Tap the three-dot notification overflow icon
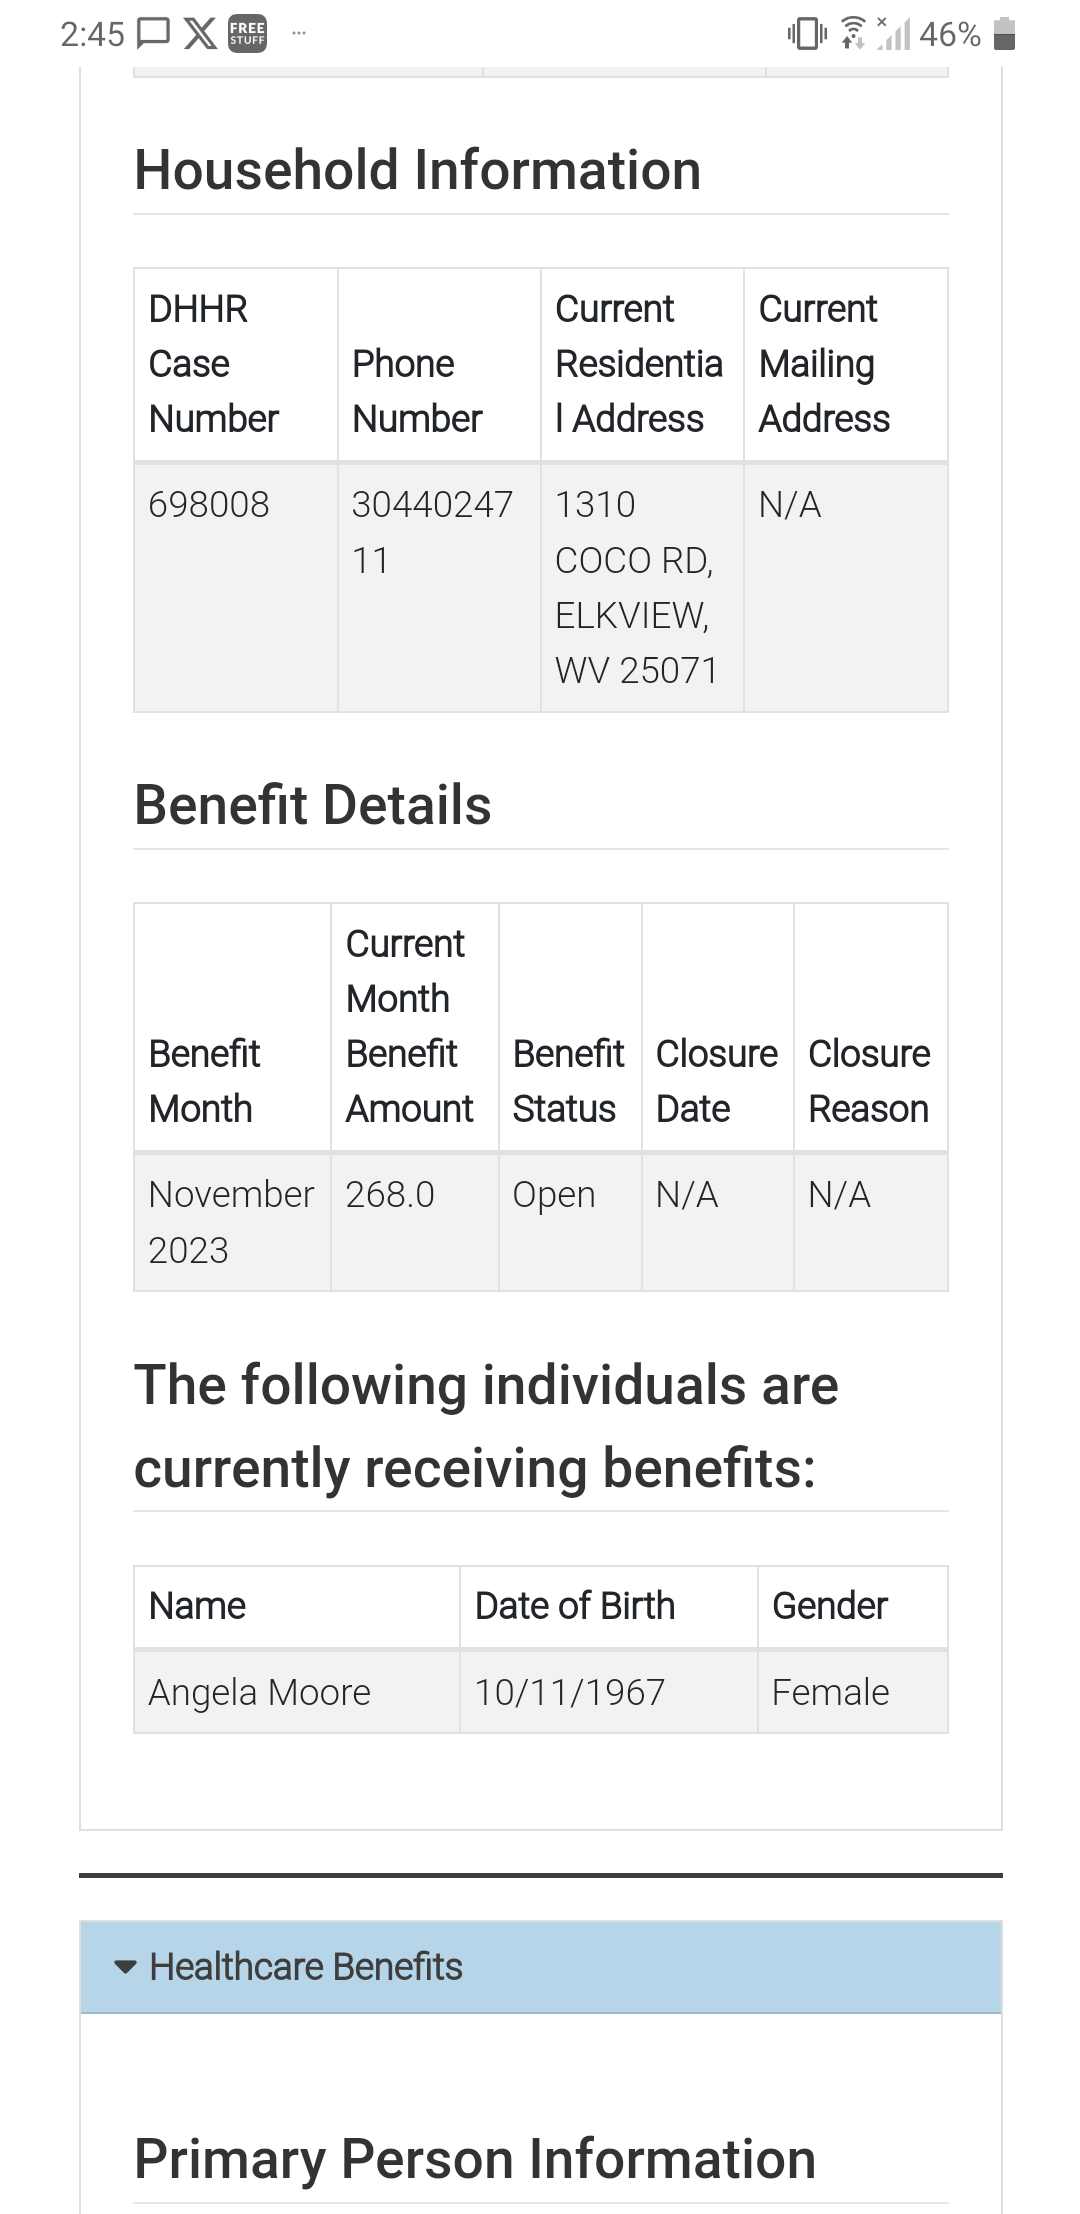The image size is (1080, 2214). pyautogui.click(x=298, y=34)
